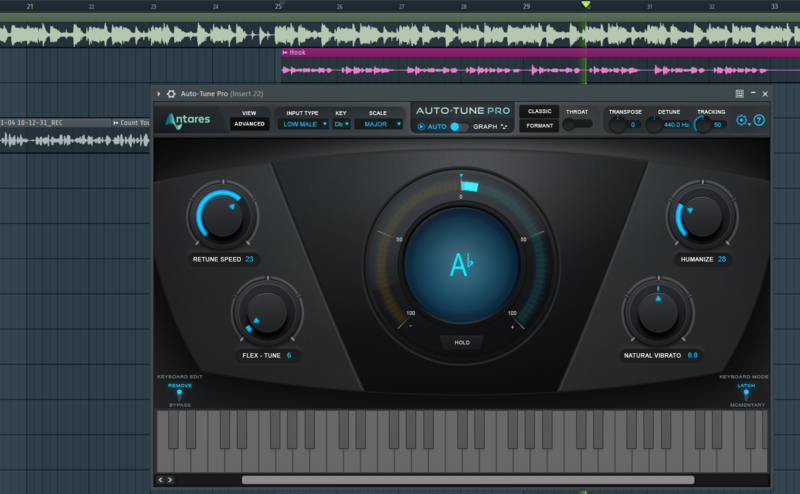Select the Classic mode button
Viewport: 800px width, 494px height.
(540, 111)
